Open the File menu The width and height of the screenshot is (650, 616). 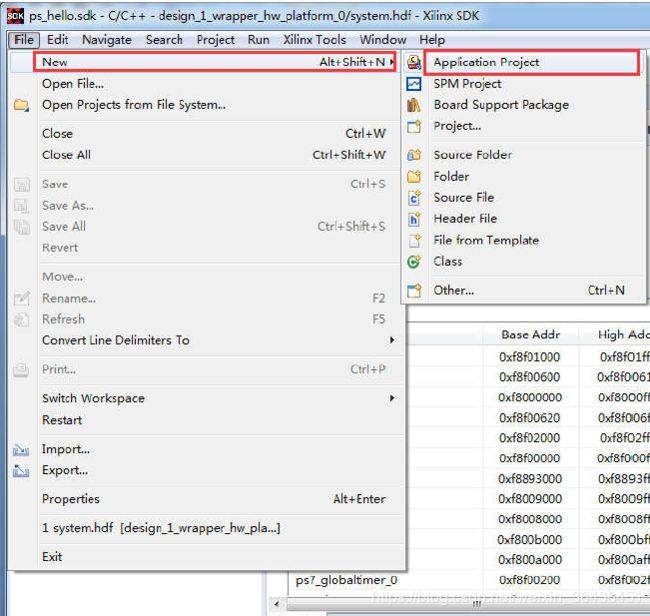tap(24, 40)
